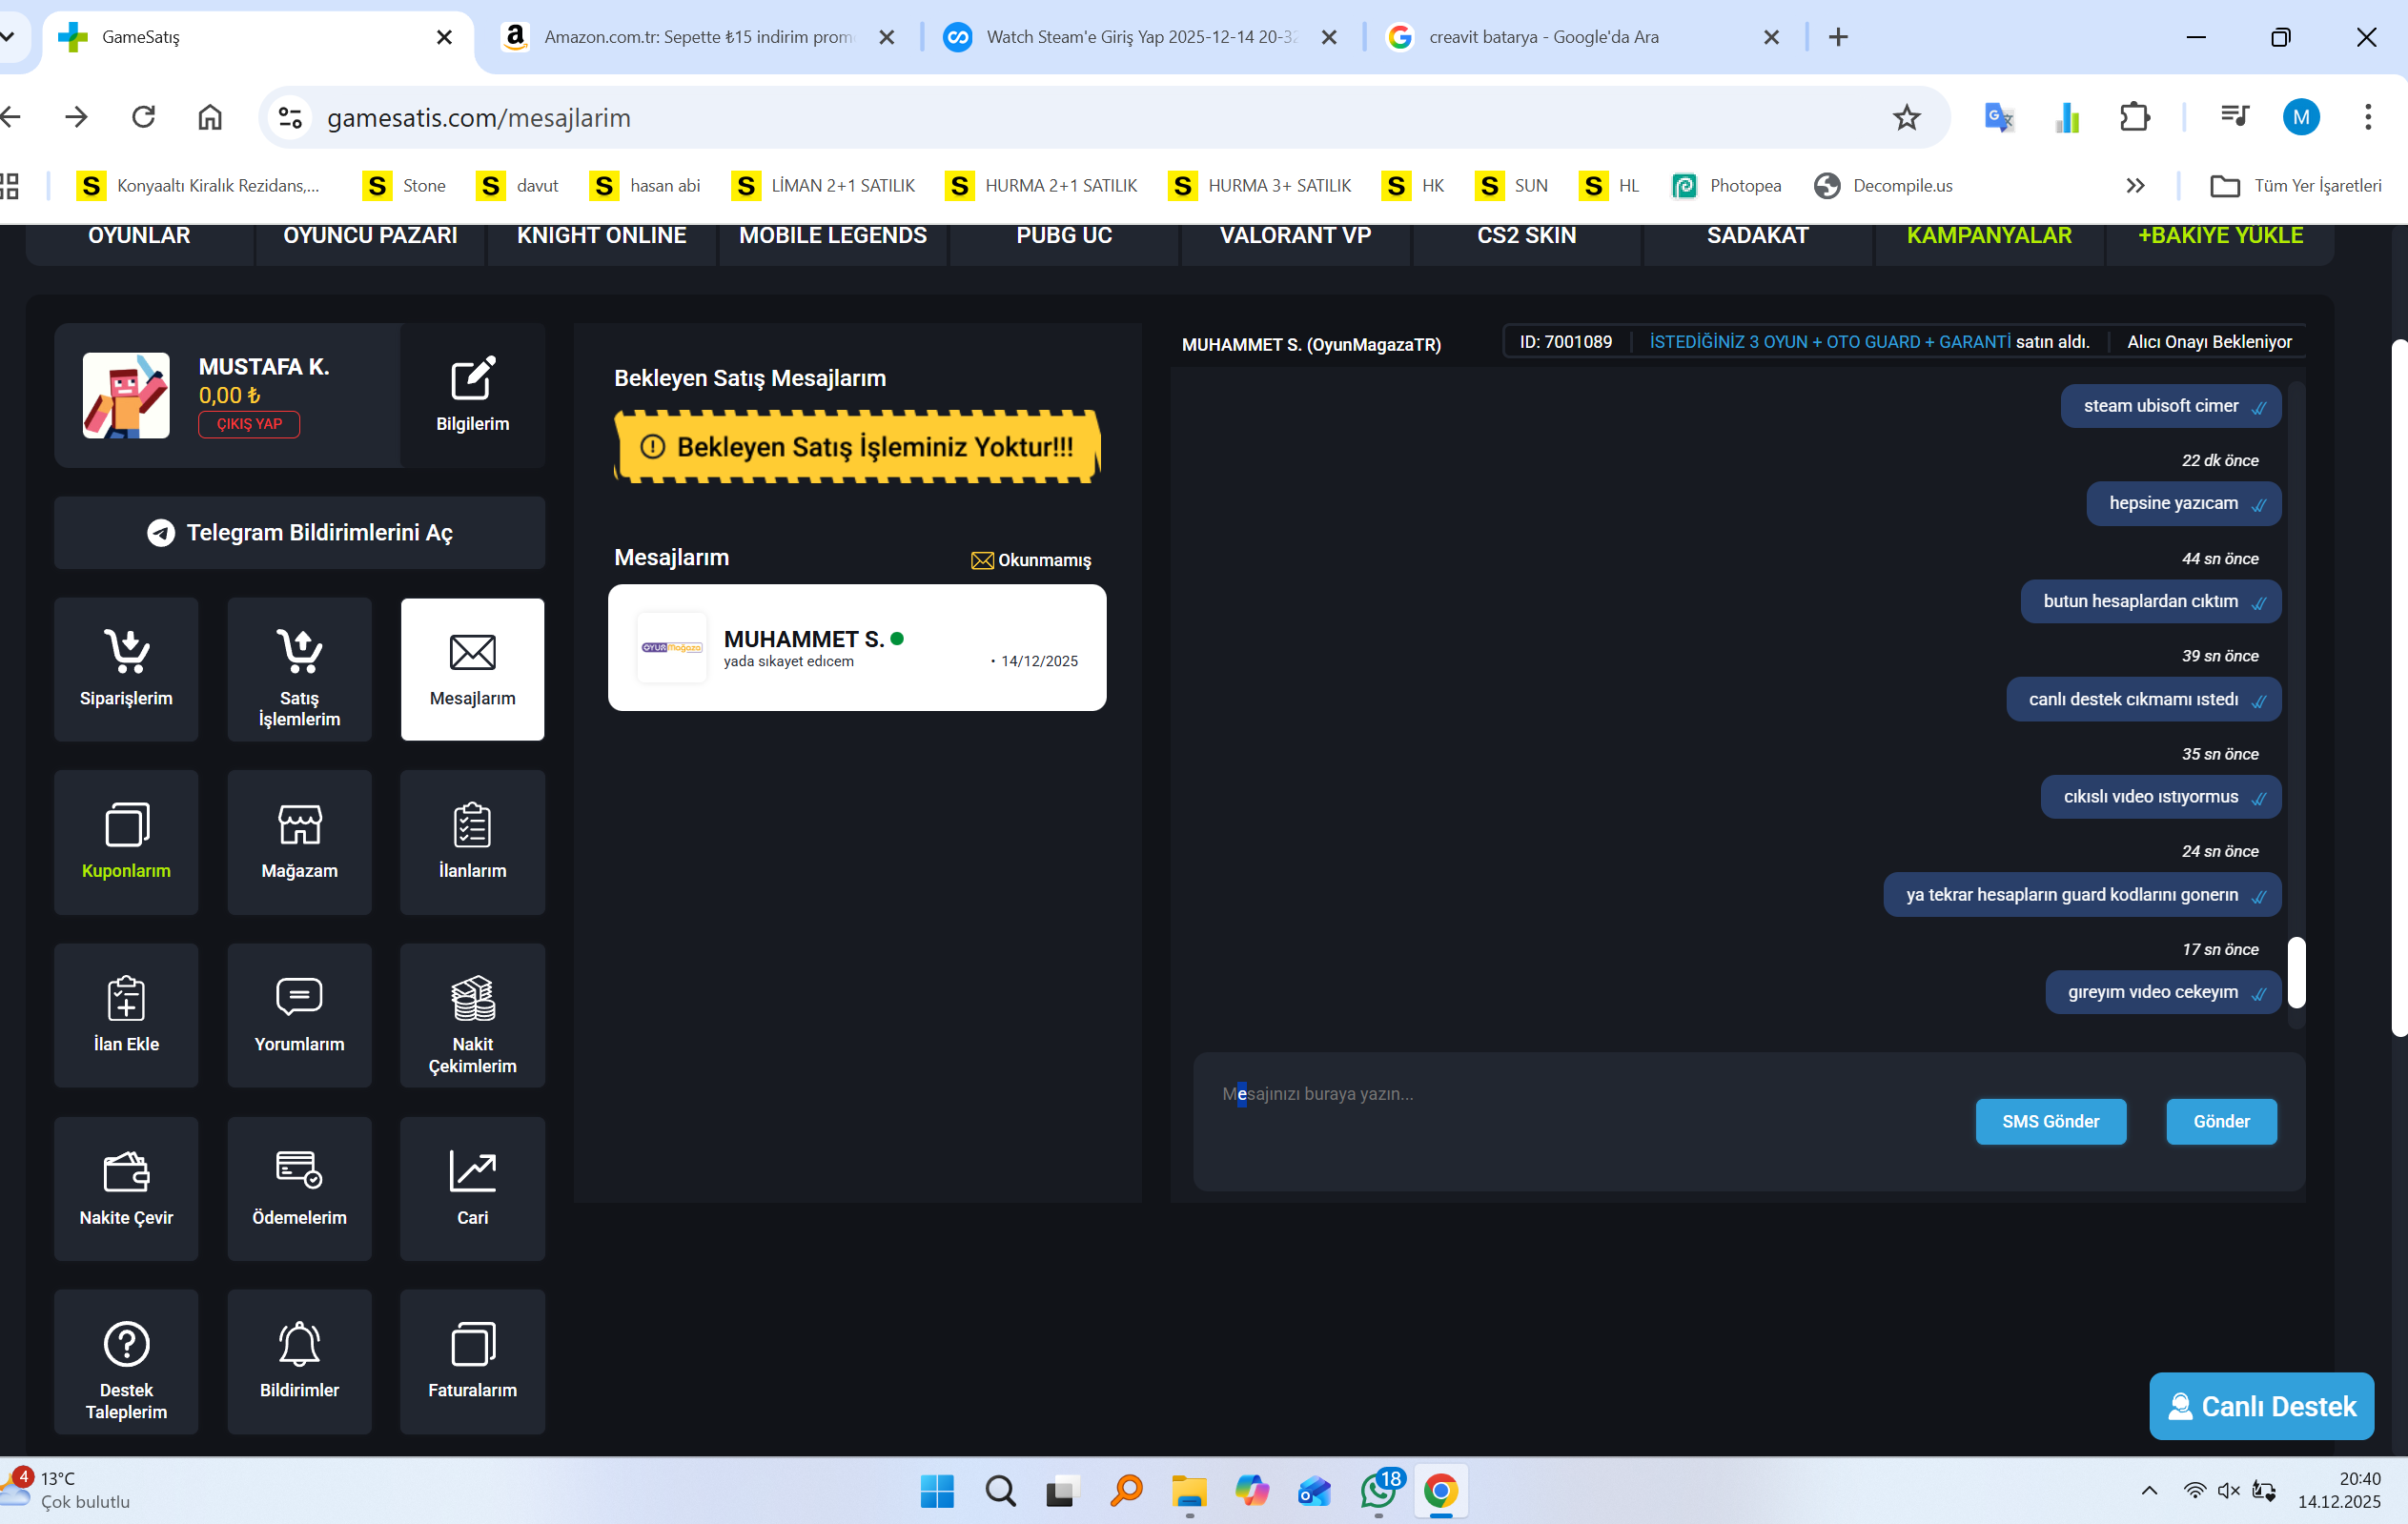Click the +BAKİYE YÜKLE menu item
The height and width of the screenshot is (1524, 2408).
pos(2219,236)
